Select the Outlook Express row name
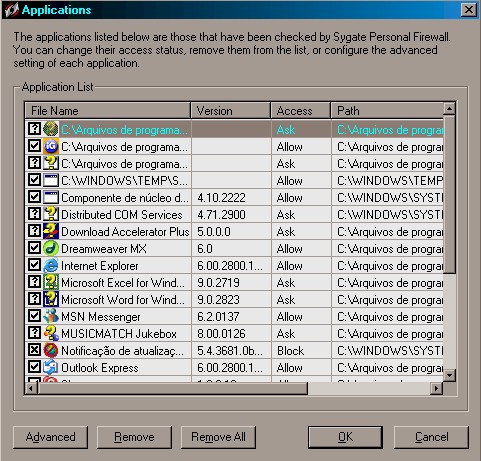Screen dimensions: 481x461 pos(100,368)
